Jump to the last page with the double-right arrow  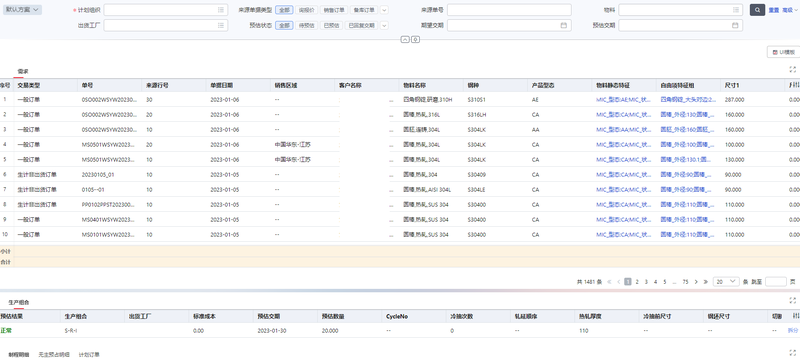706,281
